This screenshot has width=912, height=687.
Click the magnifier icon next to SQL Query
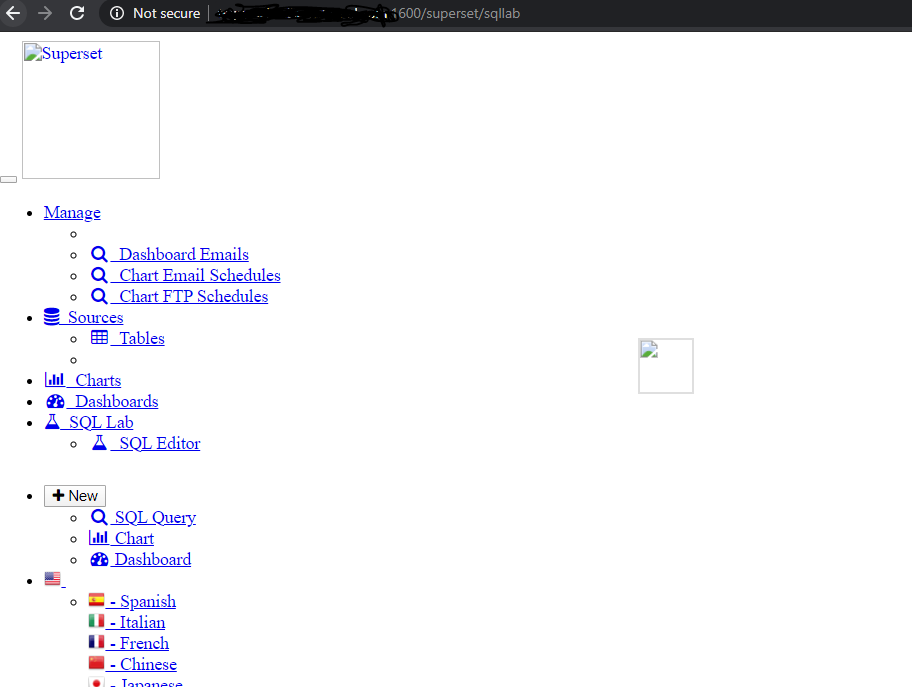(x=99, y=517)
